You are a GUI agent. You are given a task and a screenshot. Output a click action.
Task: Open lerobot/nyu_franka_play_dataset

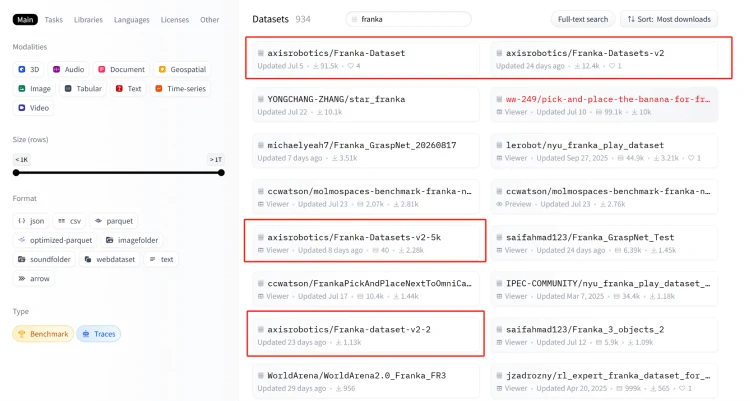pyautogui.click(x=604, y=150)
